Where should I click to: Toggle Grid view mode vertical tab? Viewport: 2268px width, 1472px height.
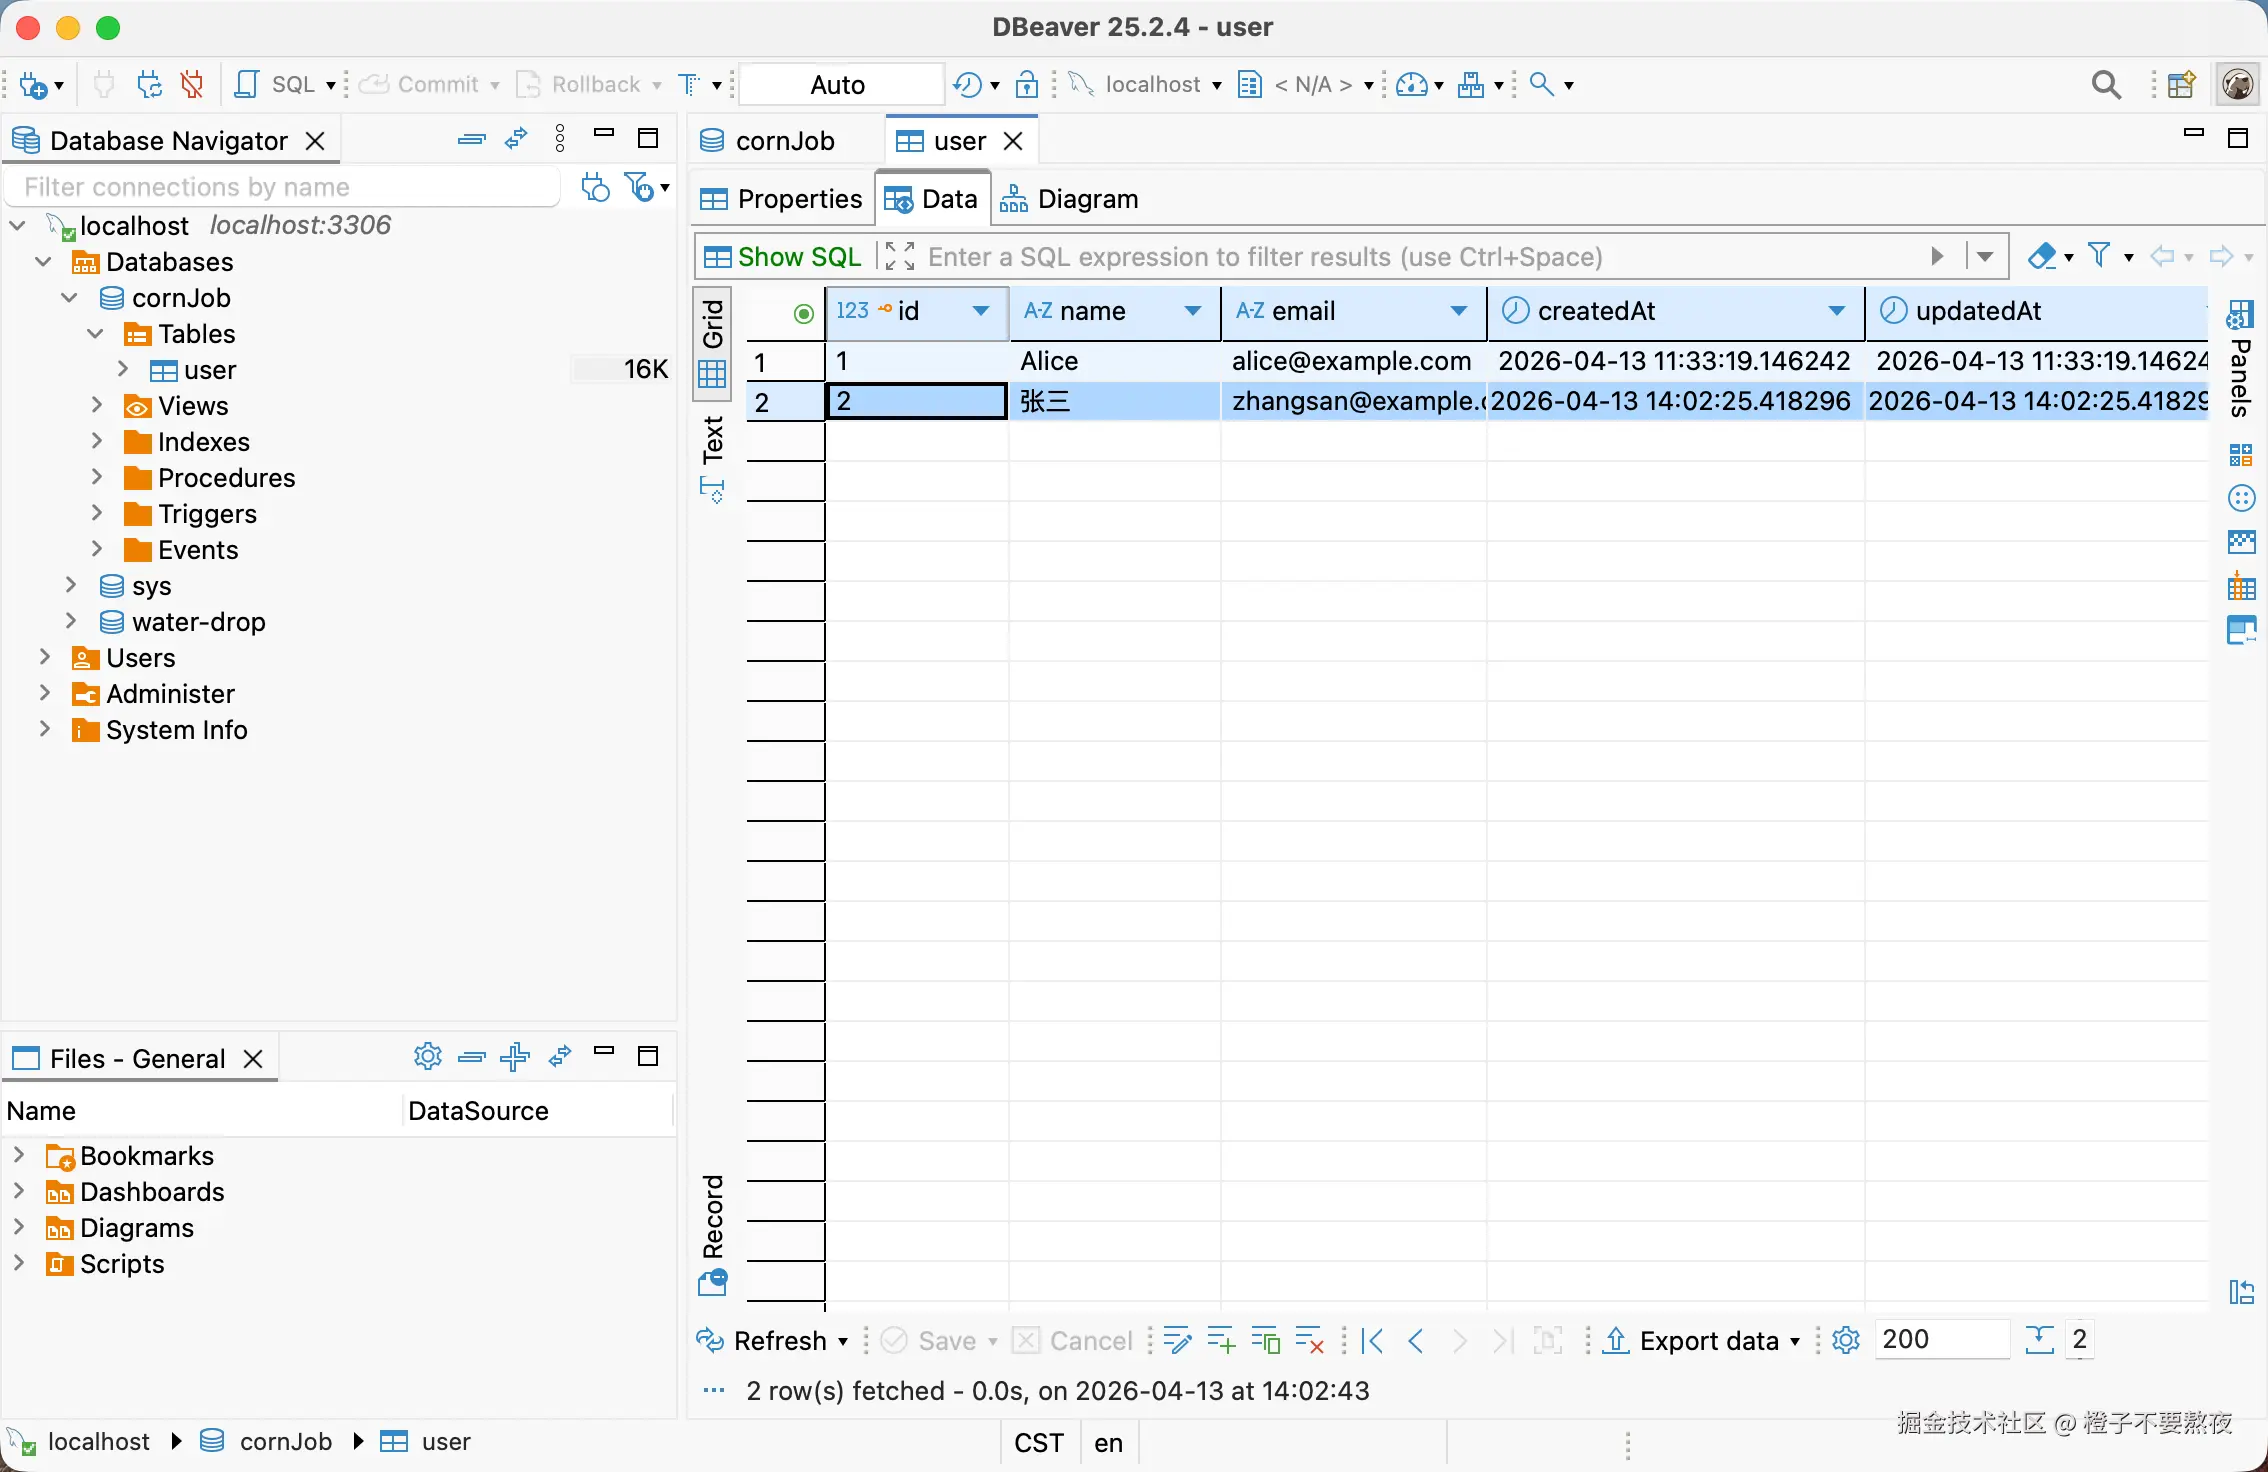tap(713, 342)
